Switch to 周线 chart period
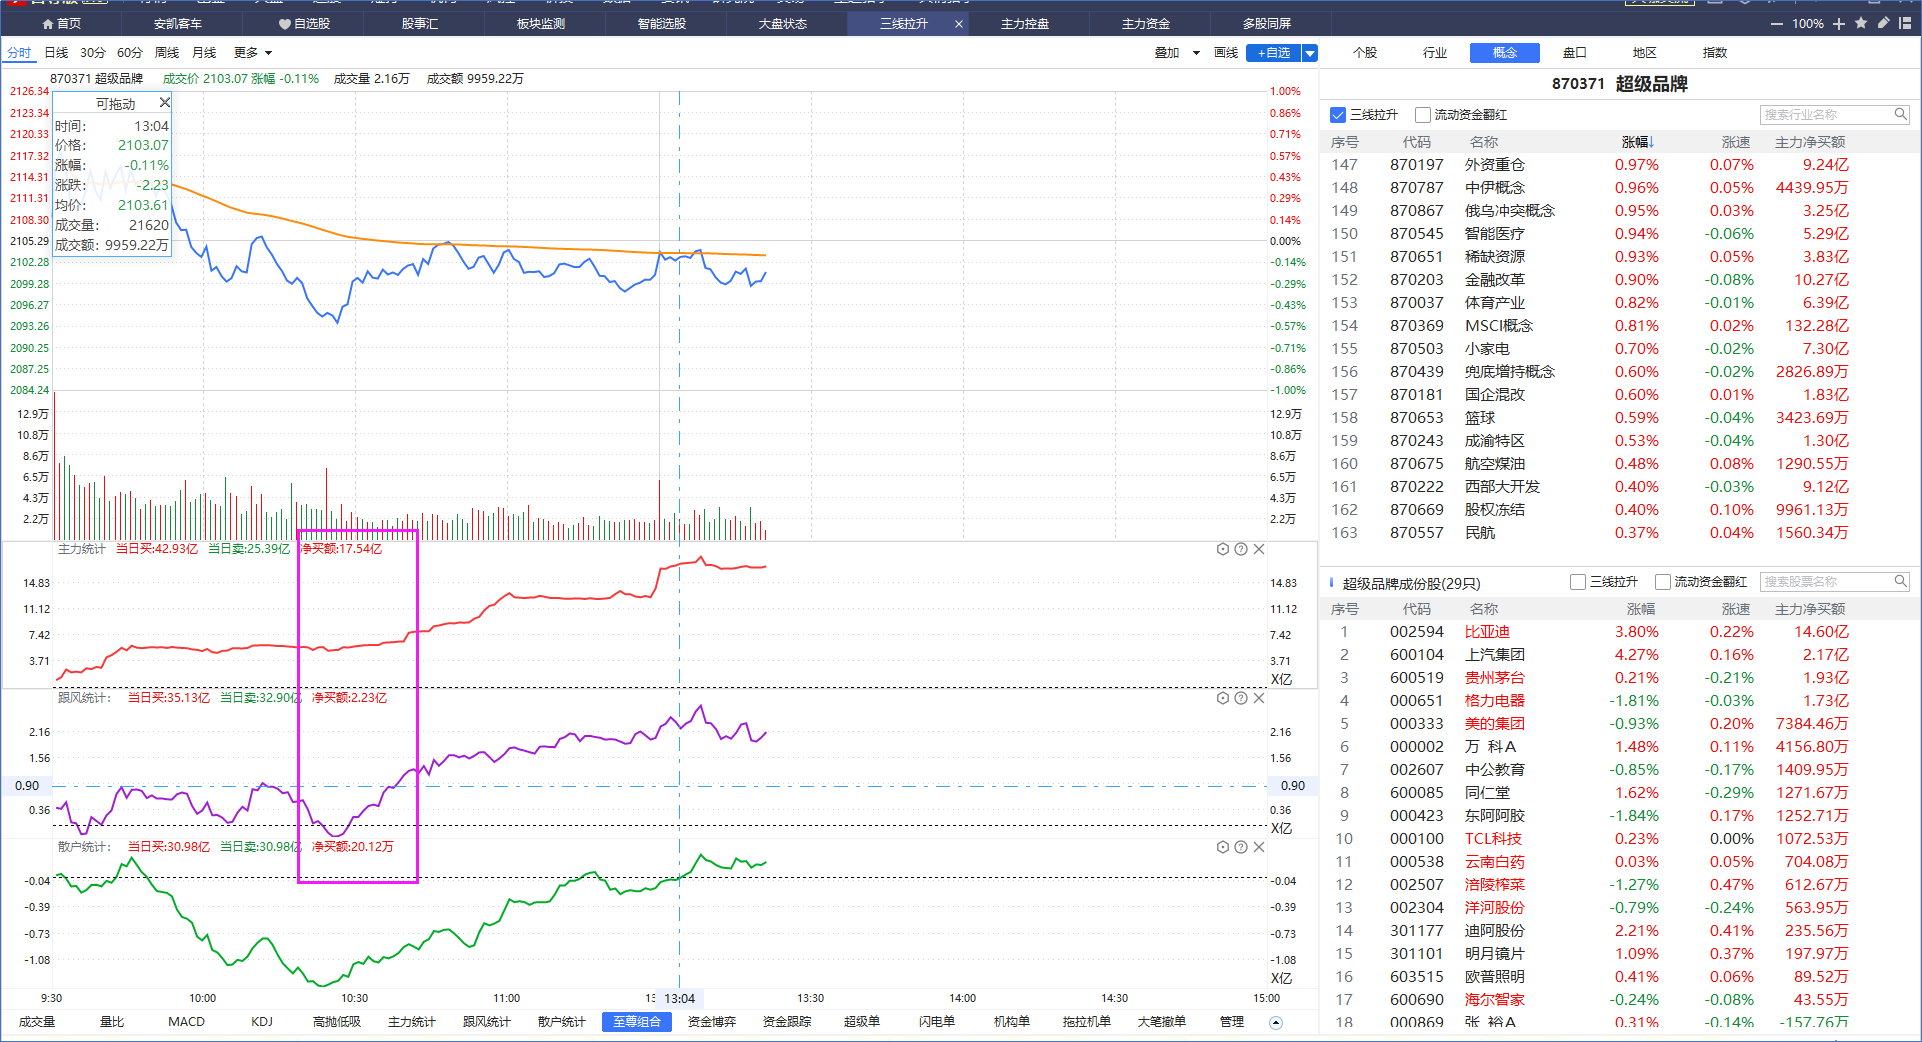 167,53
